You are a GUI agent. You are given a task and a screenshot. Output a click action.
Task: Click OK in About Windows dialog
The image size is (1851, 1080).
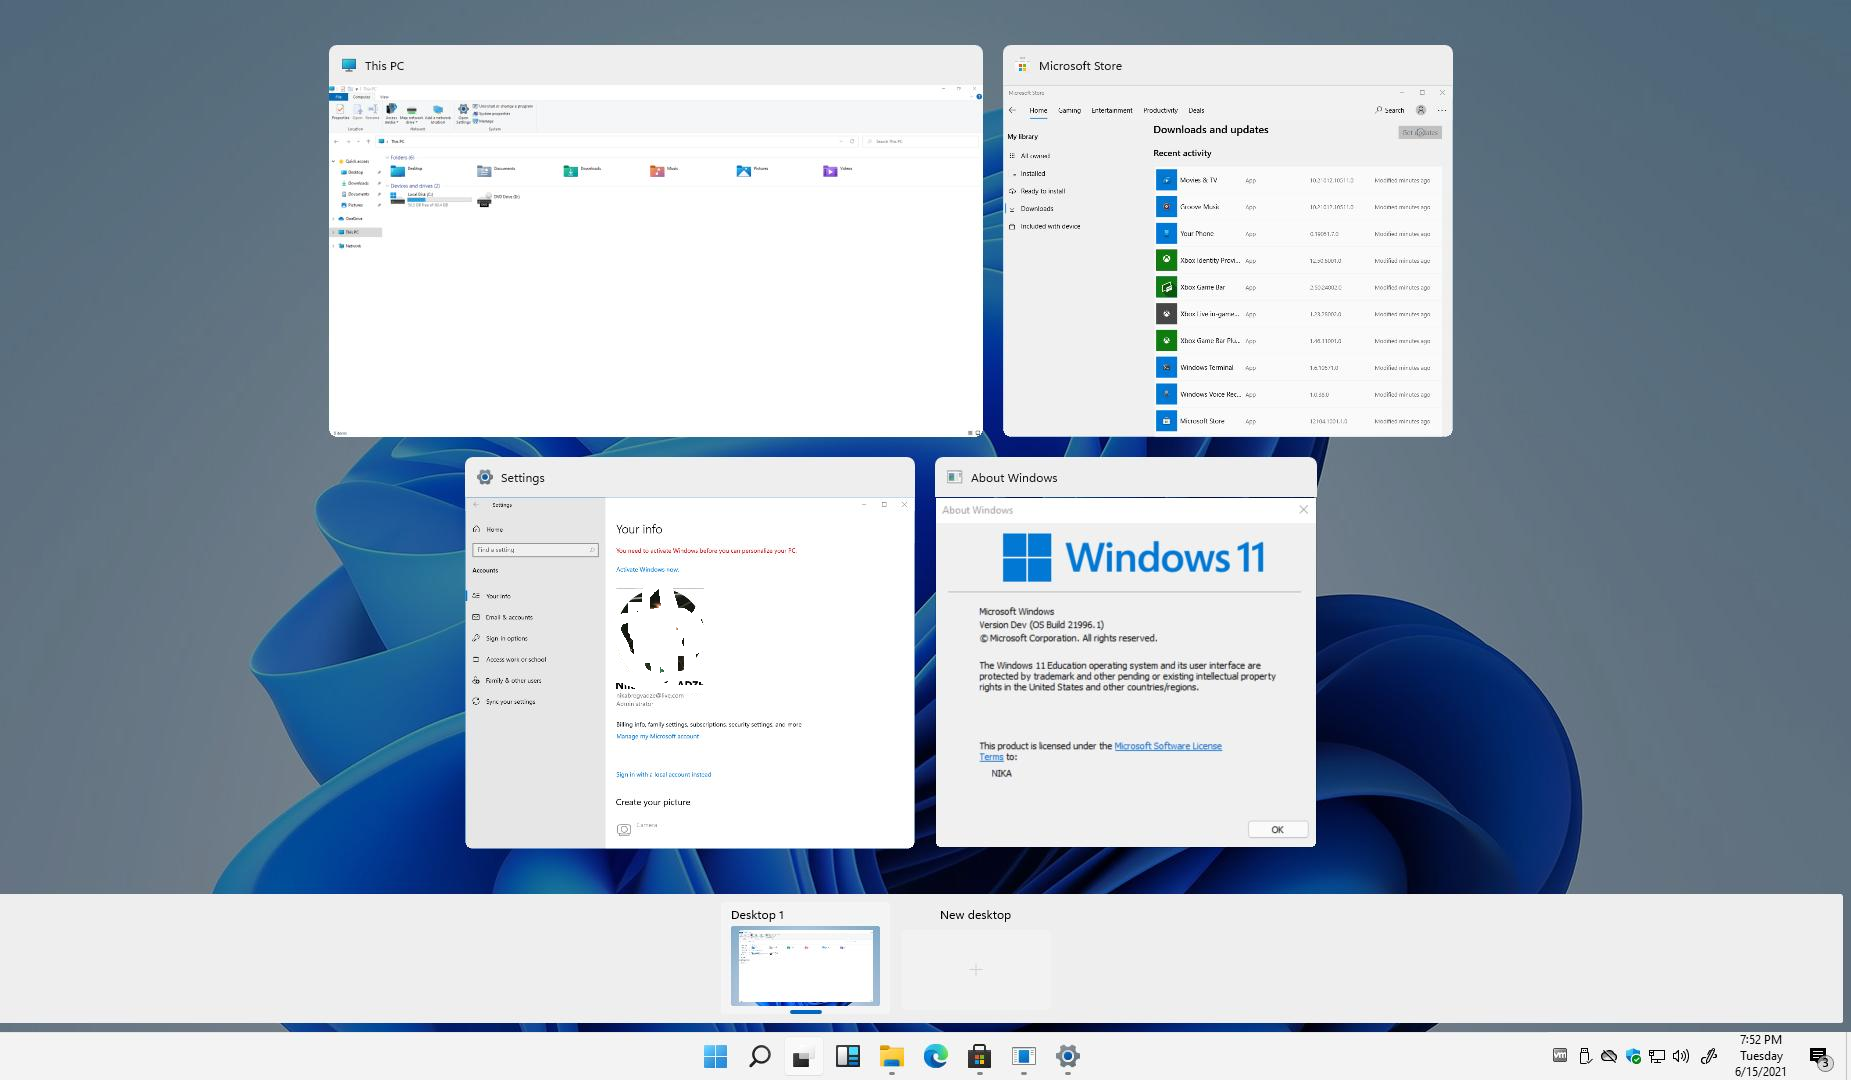tap(1277, 829)
